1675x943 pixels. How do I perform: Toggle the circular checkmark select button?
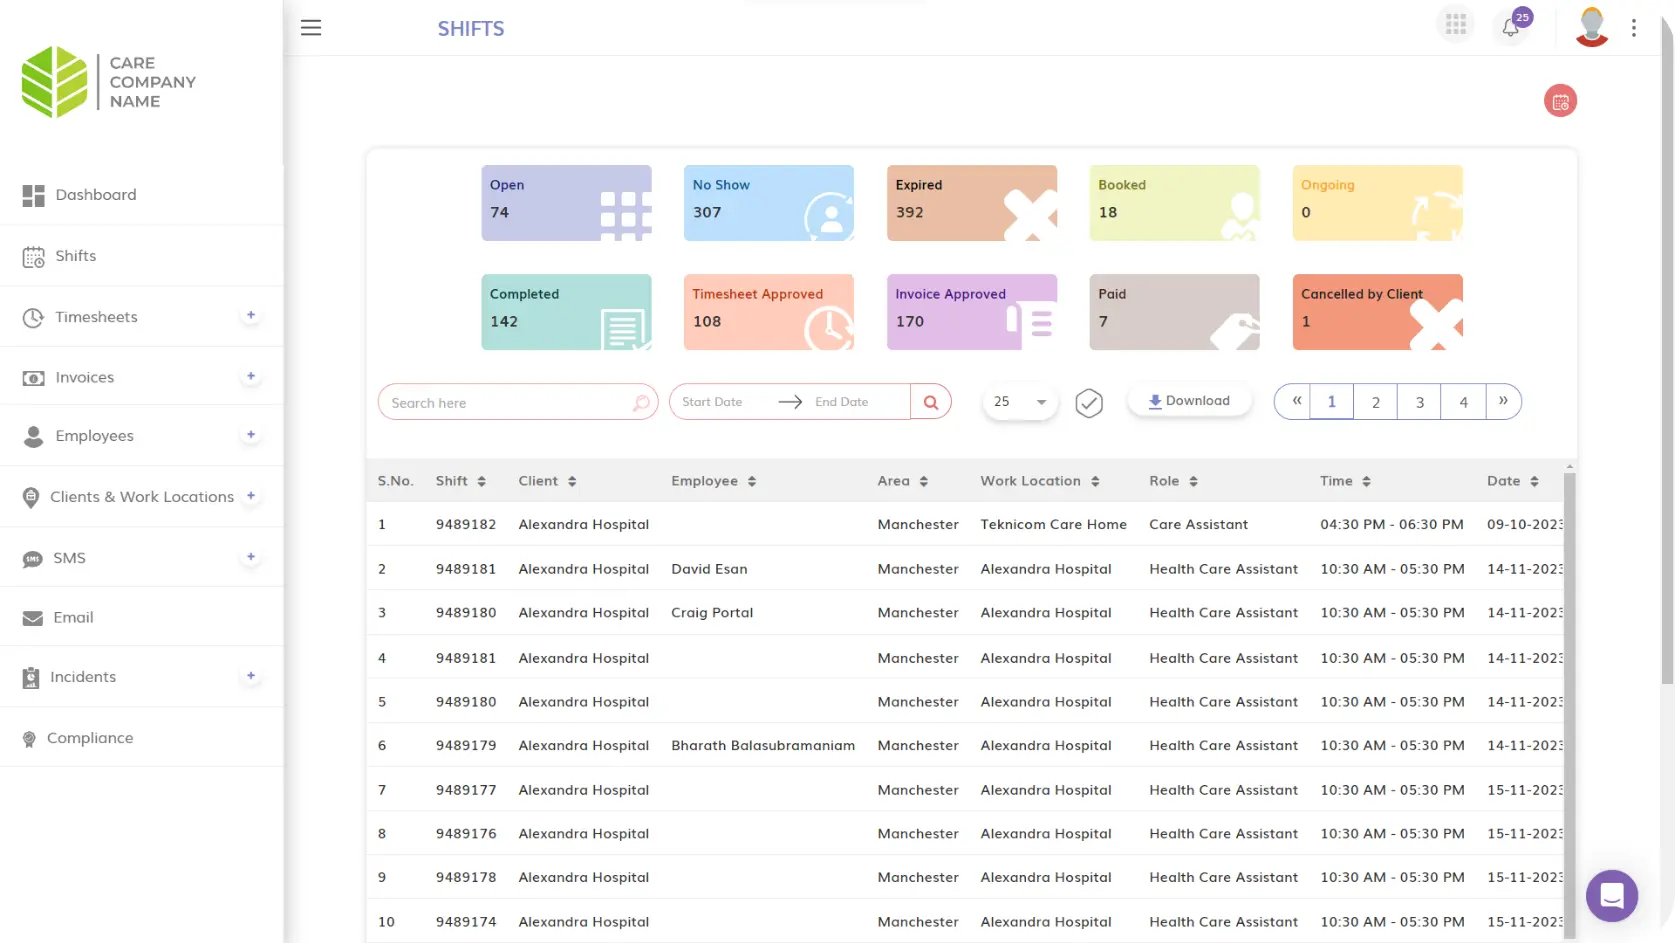(1089, 403)
